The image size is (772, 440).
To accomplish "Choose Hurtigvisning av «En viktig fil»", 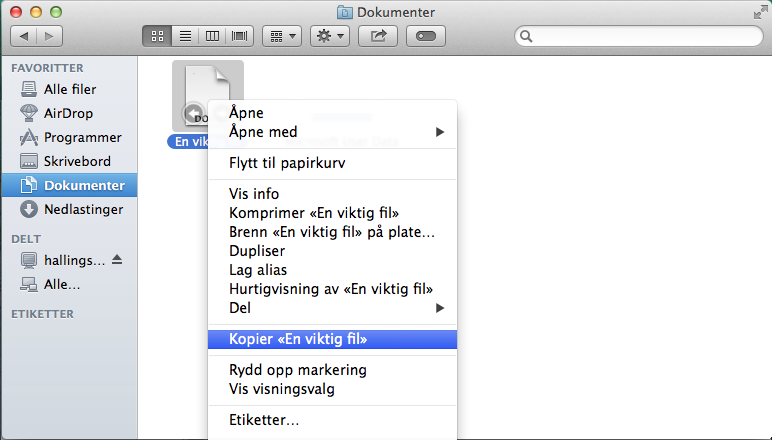I will 332,289.
